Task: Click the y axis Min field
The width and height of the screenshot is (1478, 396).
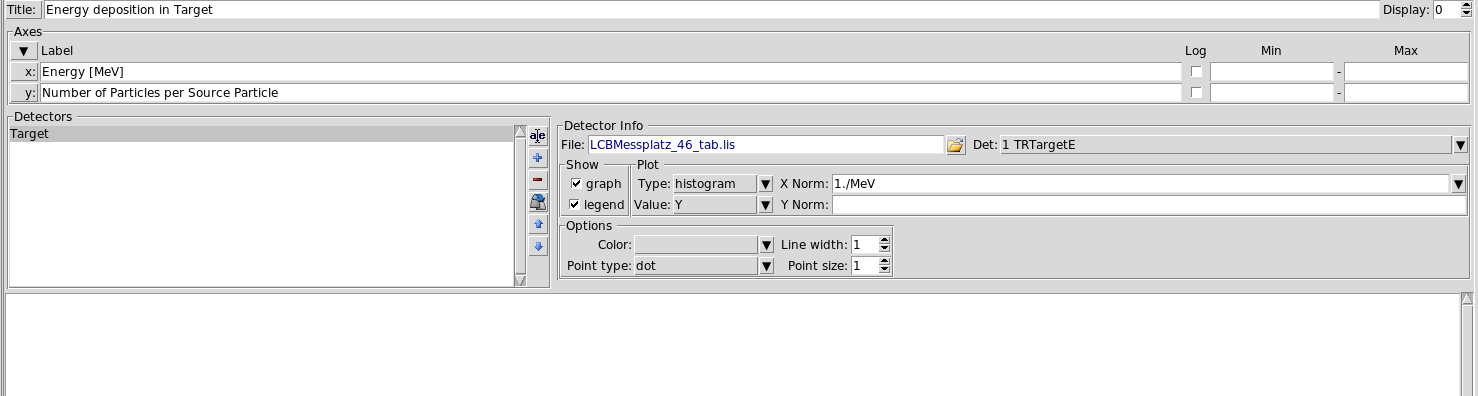Action: pyautogui.click(x=1272, y=93)
